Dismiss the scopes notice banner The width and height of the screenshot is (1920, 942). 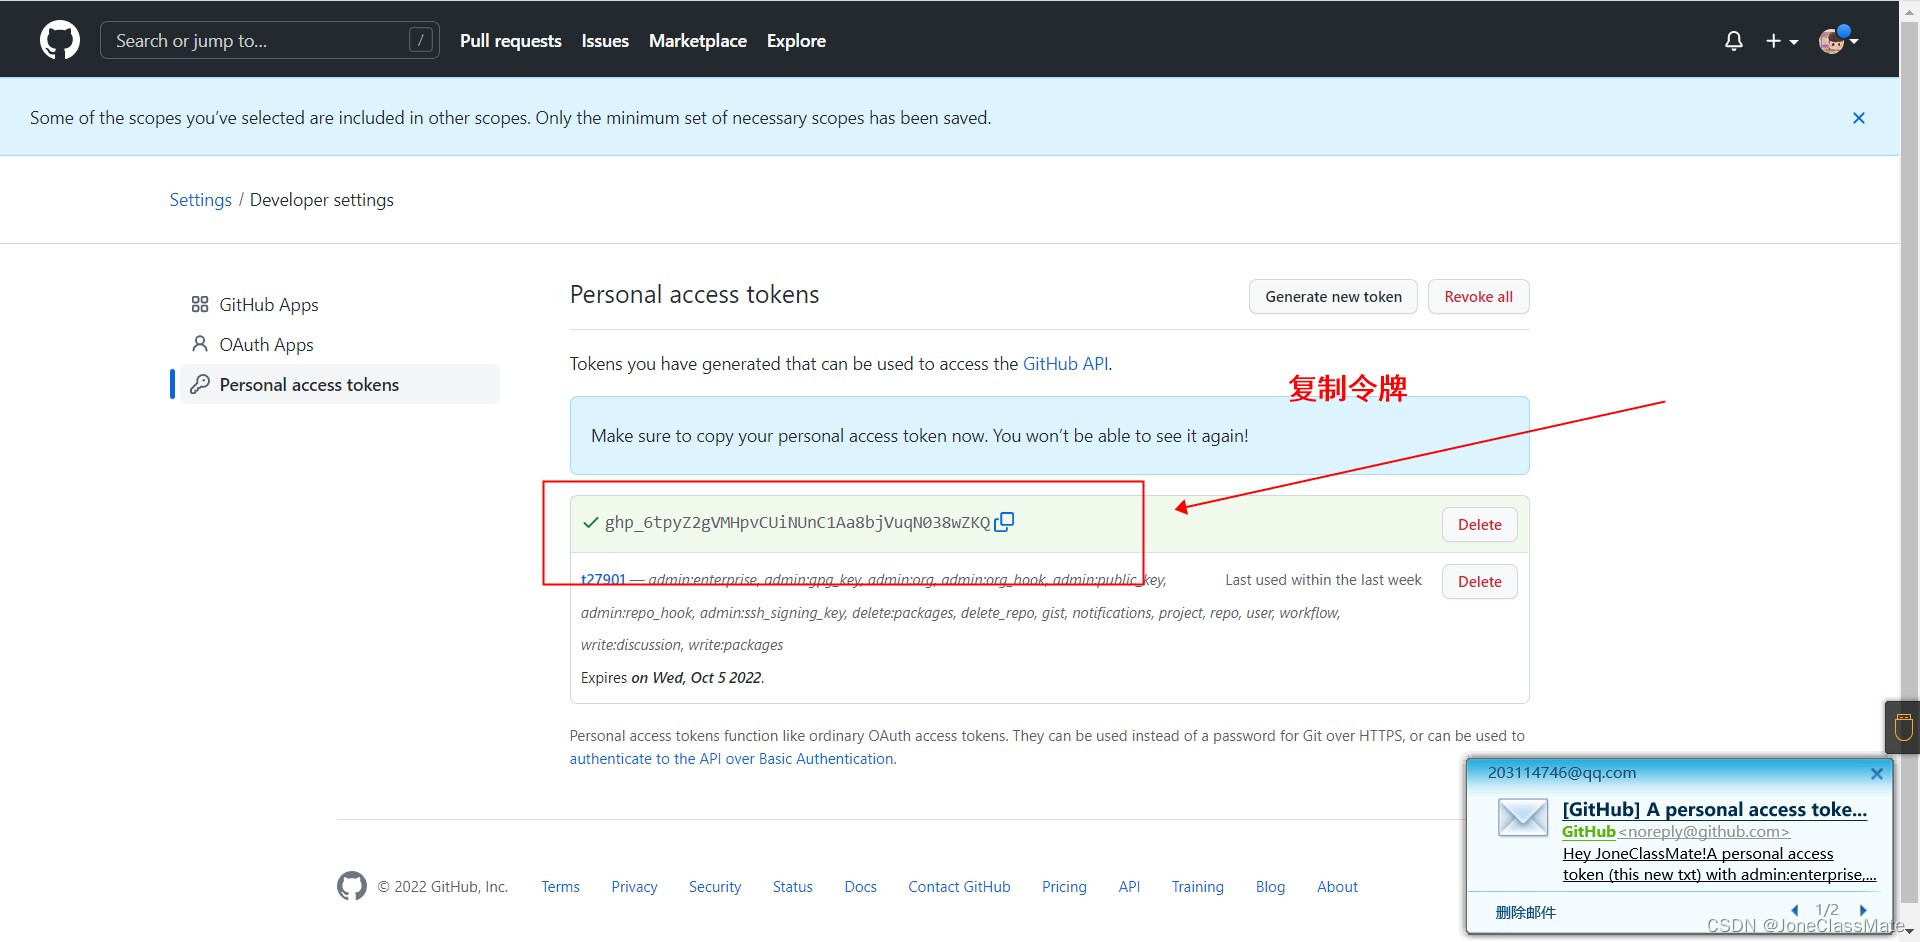click(x=1859, y=118)
